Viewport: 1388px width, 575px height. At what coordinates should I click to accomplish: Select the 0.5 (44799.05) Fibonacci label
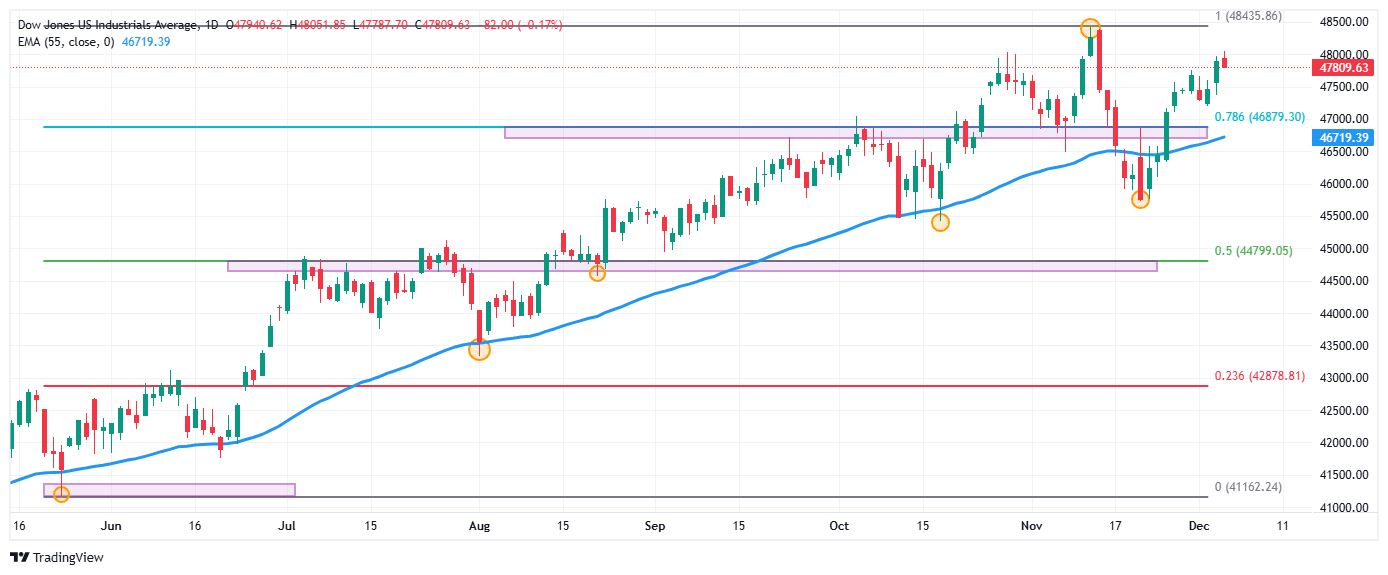1253,251
